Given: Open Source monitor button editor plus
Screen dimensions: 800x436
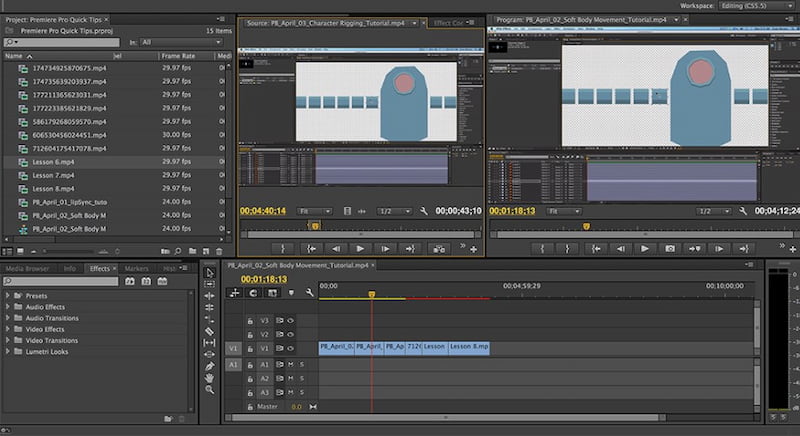Looking at the screenshot, I should pyautogui.click(x=473, y=249).
